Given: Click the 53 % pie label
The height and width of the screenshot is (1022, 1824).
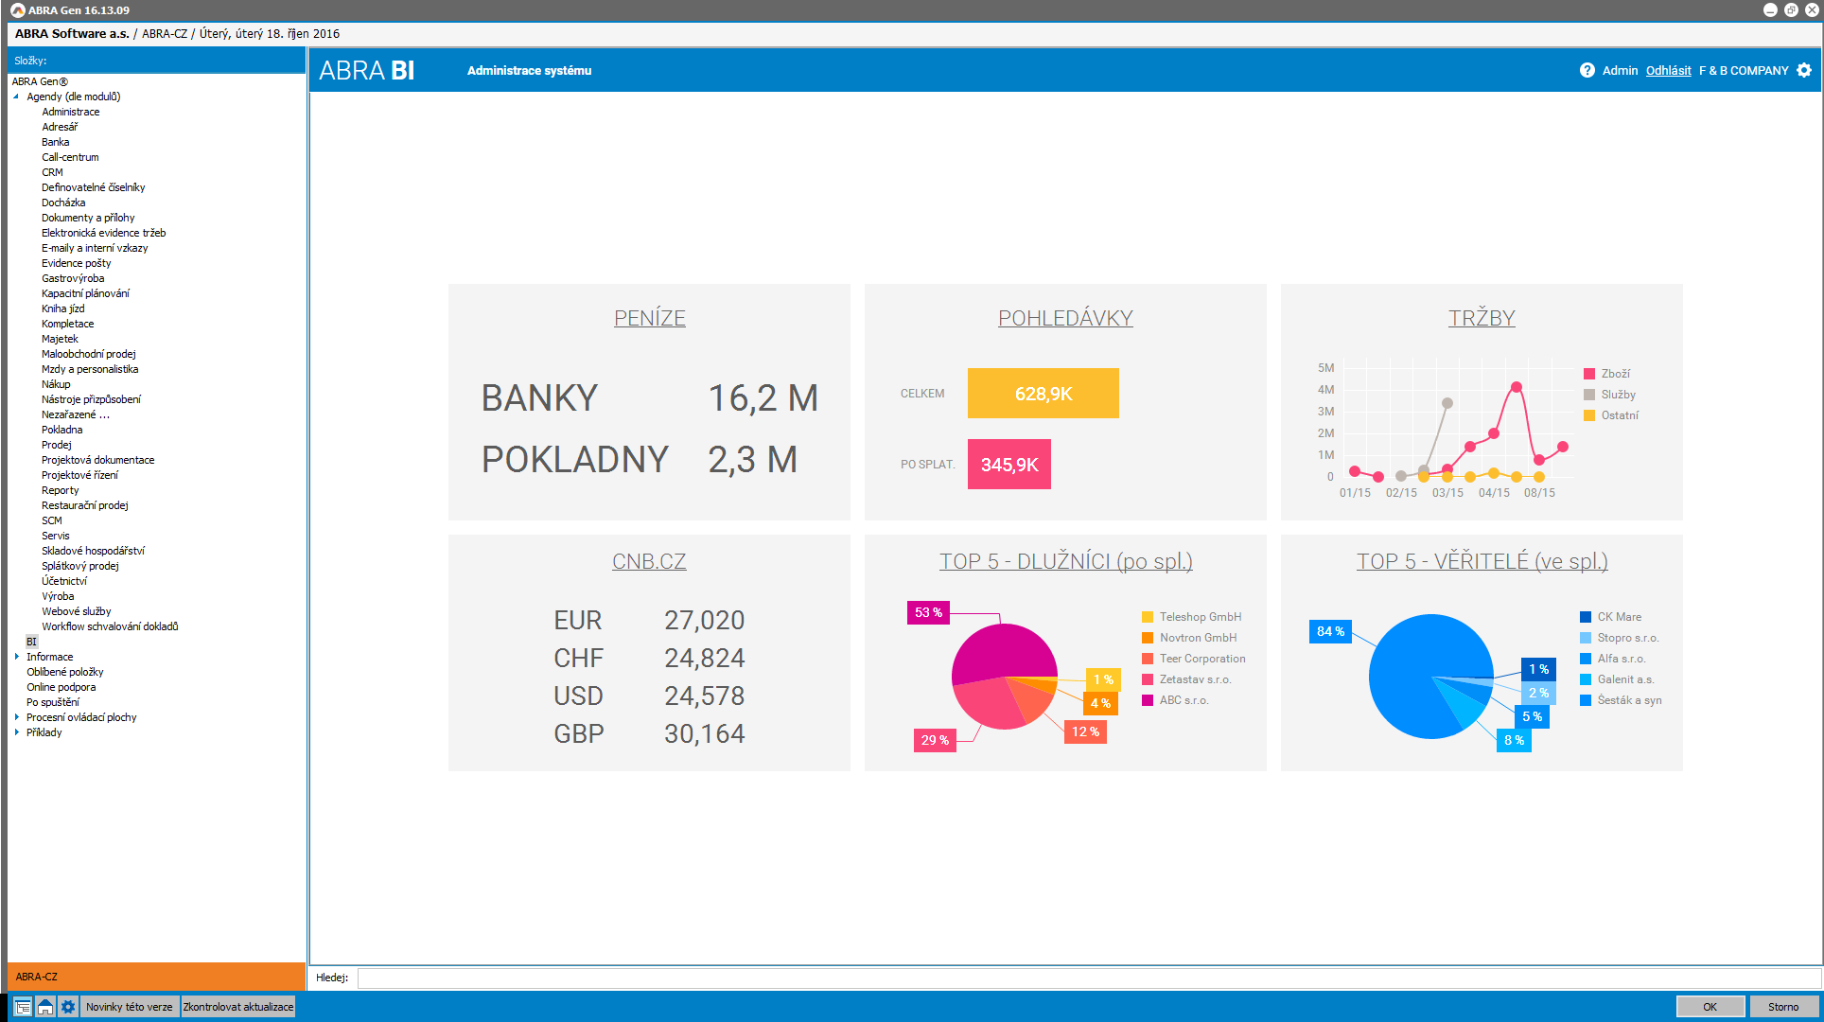Looking at the screenshot, I should tap(928, 612).
